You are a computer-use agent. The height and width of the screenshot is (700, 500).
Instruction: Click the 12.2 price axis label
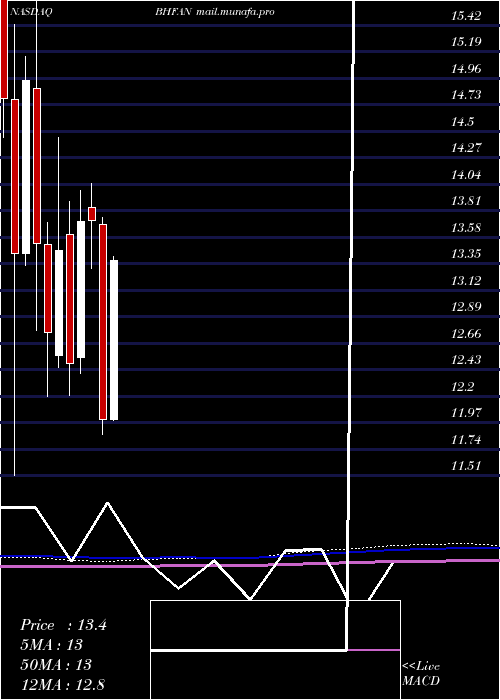[462, 387]
